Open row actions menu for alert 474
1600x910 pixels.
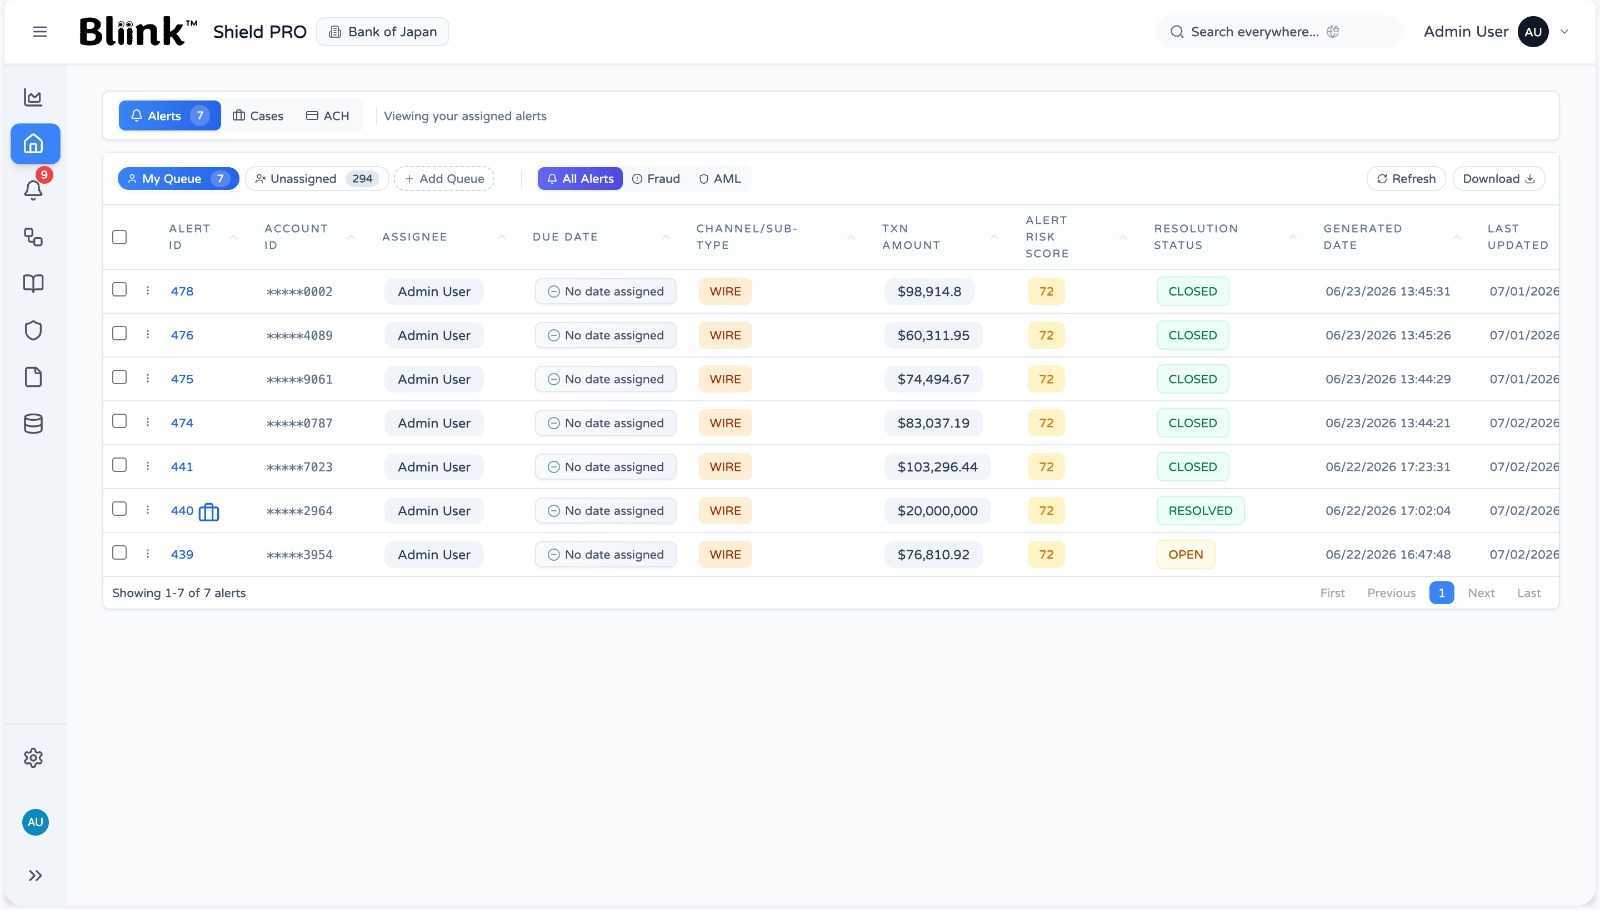(148, 423)
